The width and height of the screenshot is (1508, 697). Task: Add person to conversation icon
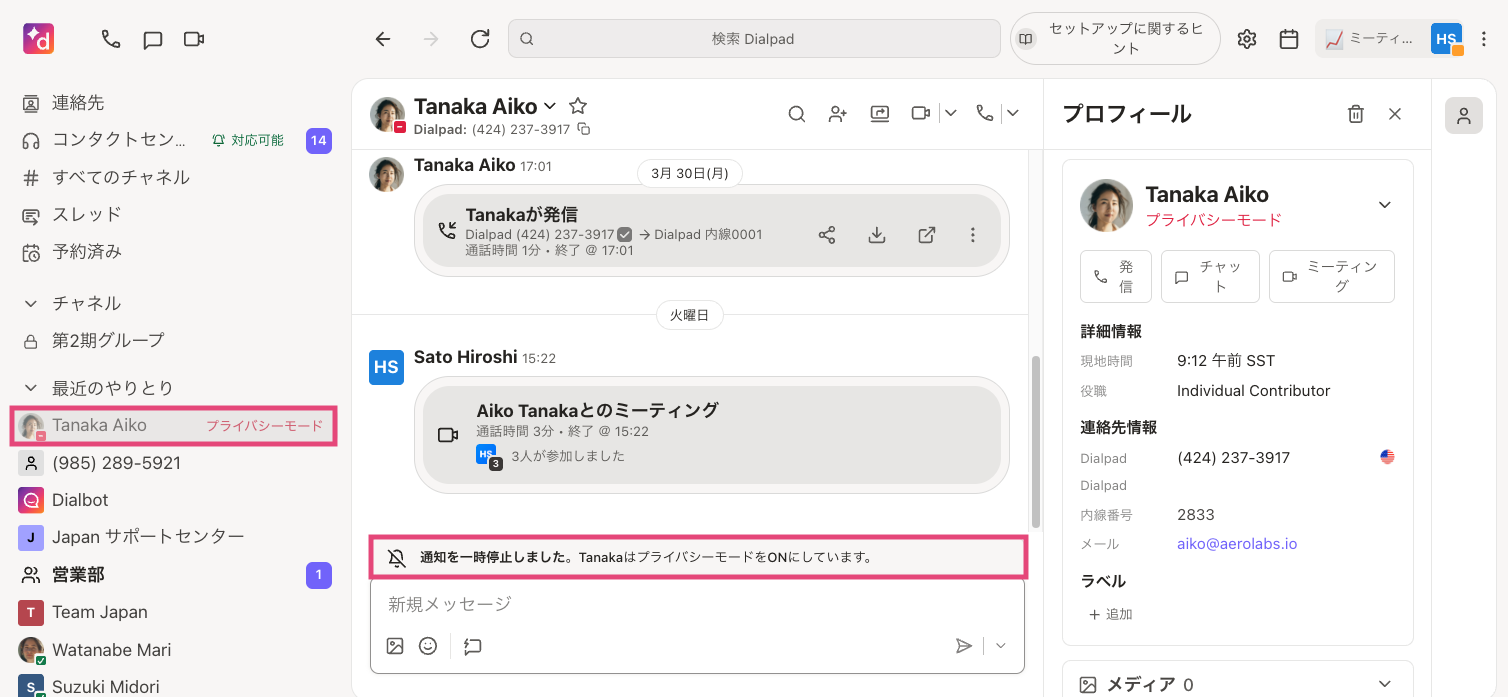point(838,114)
